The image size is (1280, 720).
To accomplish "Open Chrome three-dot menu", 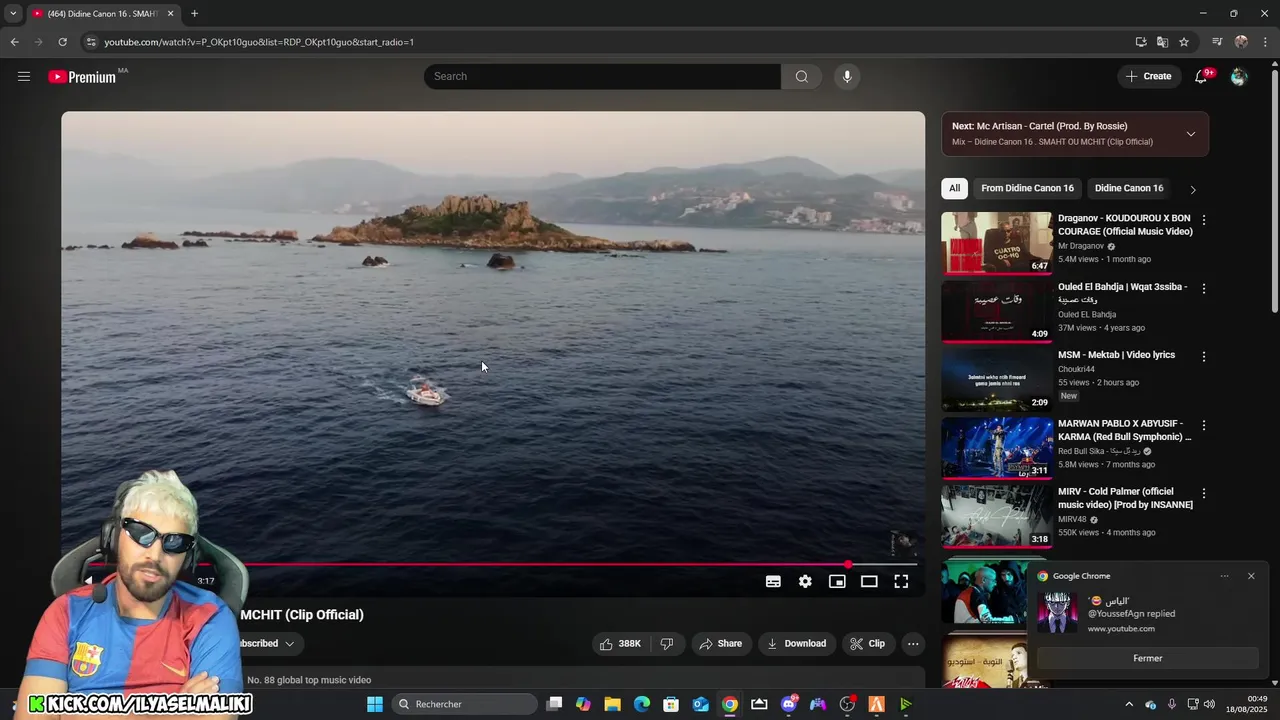I will click(x=1266, y=42).
